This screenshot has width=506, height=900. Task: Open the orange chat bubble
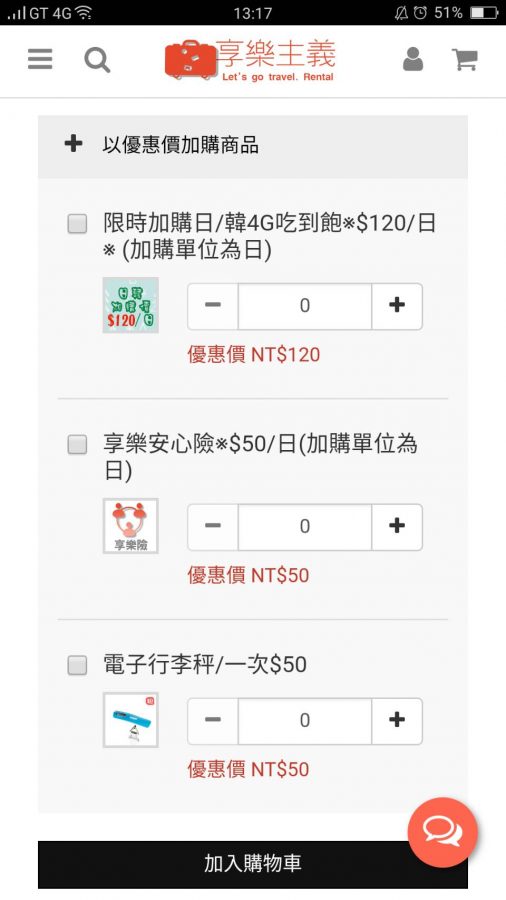[x=442, y=832]
